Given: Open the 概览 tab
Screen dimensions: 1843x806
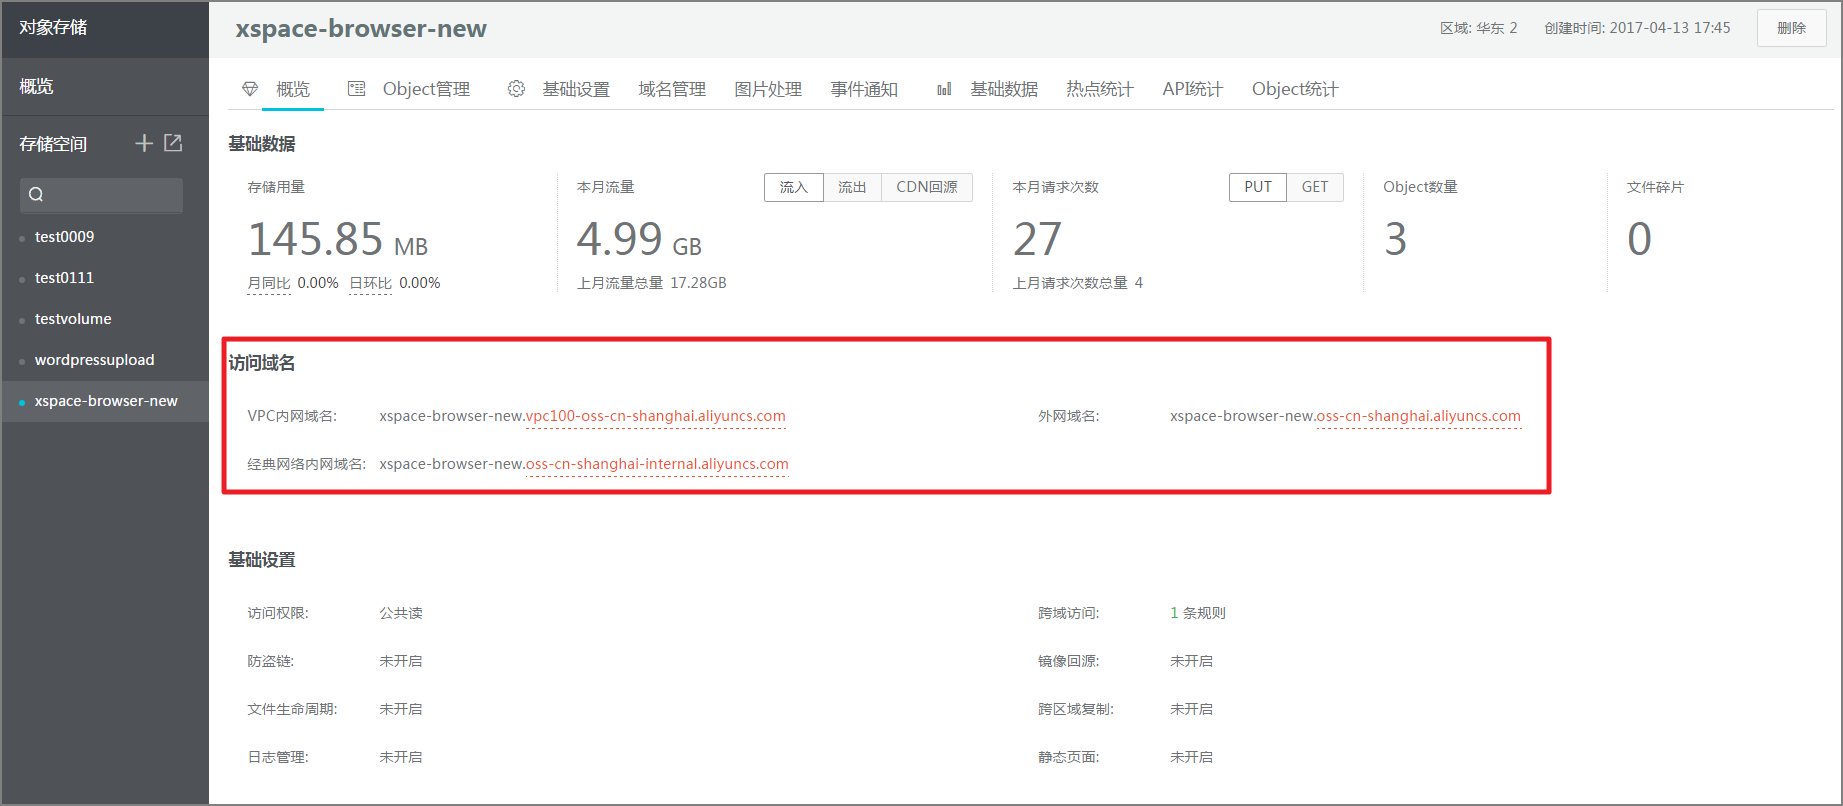Looking at the screenshot, I should (293, 89).
